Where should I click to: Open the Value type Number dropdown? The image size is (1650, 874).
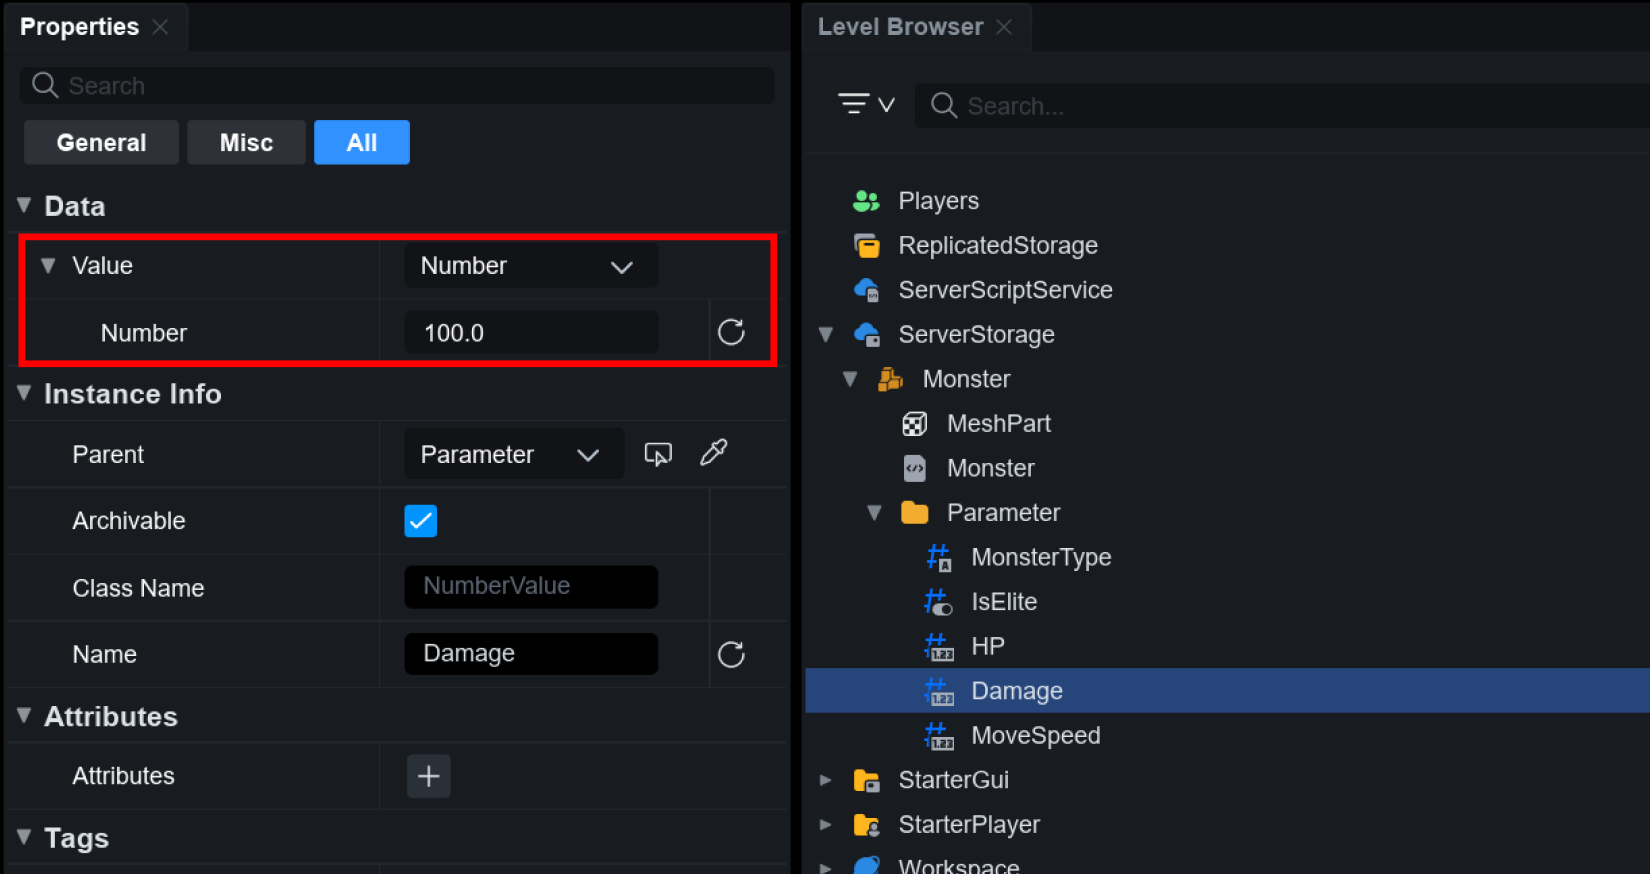[x=530, y=266]
